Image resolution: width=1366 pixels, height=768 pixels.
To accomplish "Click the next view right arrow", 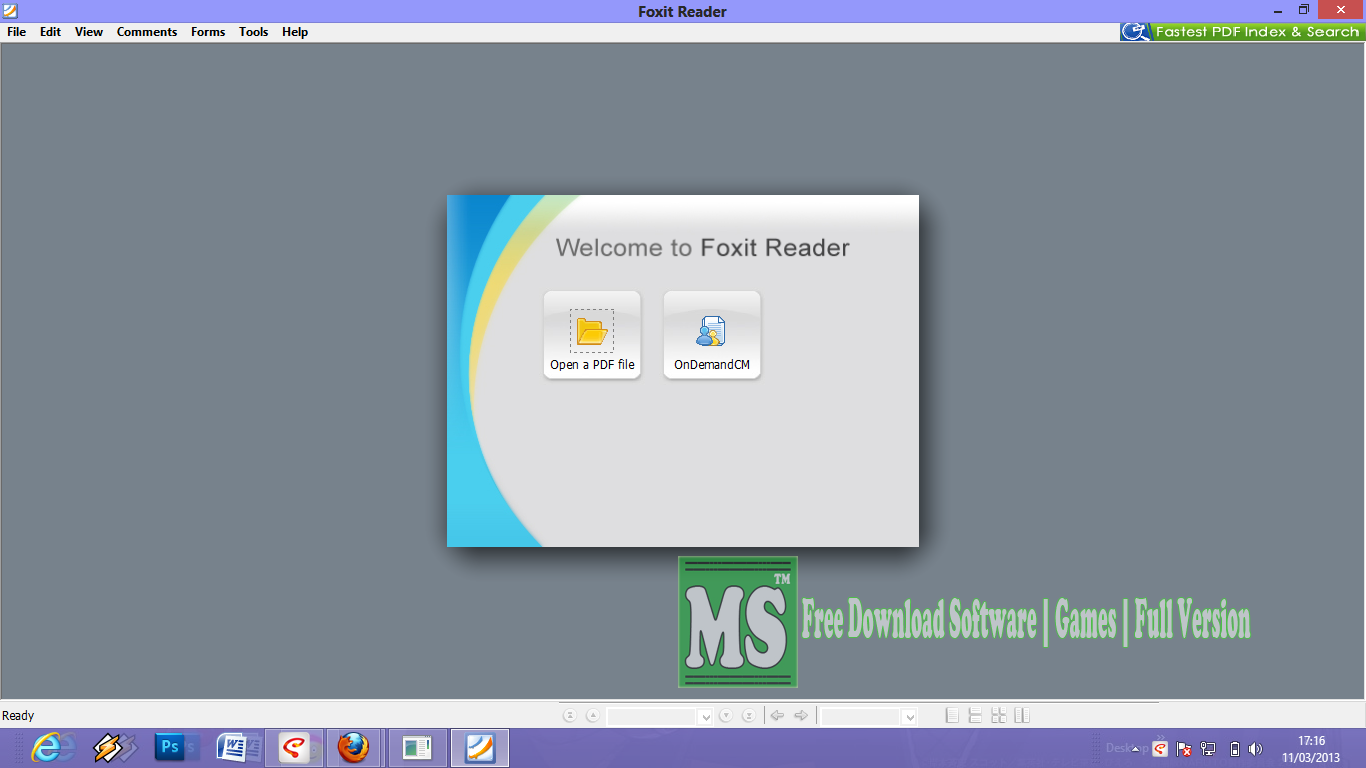I will [800, 716].
